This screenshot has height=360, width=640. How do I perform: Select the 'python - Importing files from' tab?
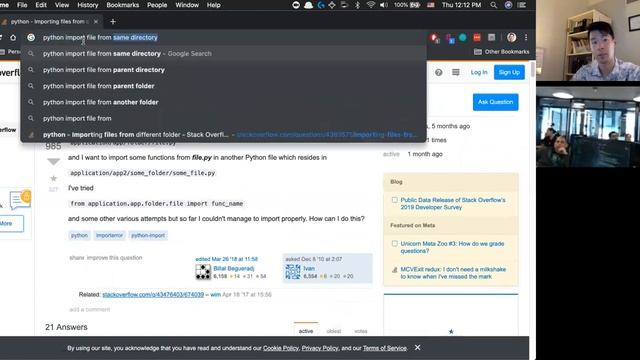point(49,22)
